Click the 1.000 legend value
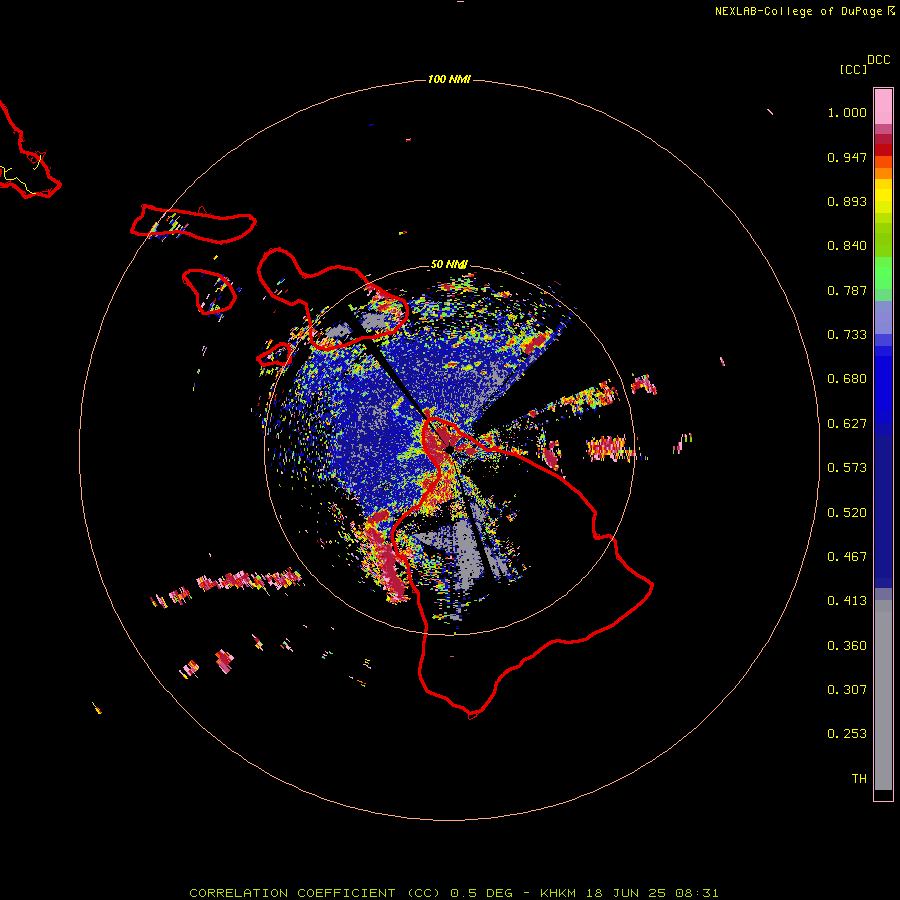This screenshot has height=900, width=900. 847,112
